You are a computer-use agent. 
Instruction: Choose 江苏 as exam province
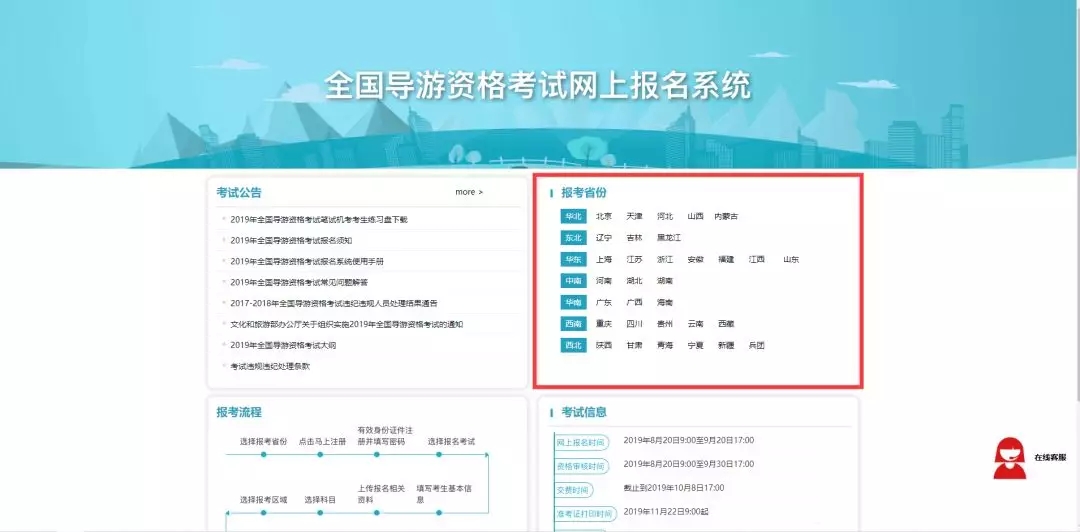pos(634,260)
